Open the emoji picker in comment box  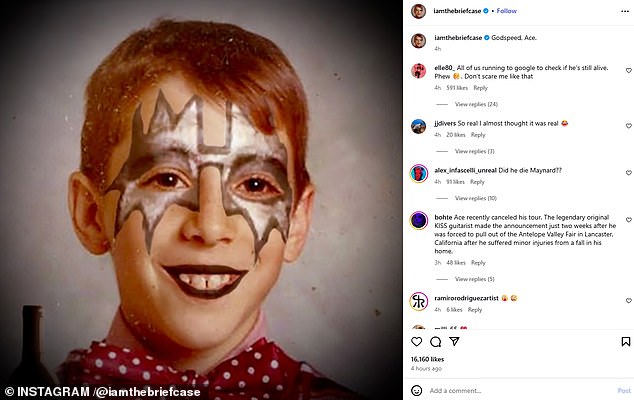click(417, 390)
